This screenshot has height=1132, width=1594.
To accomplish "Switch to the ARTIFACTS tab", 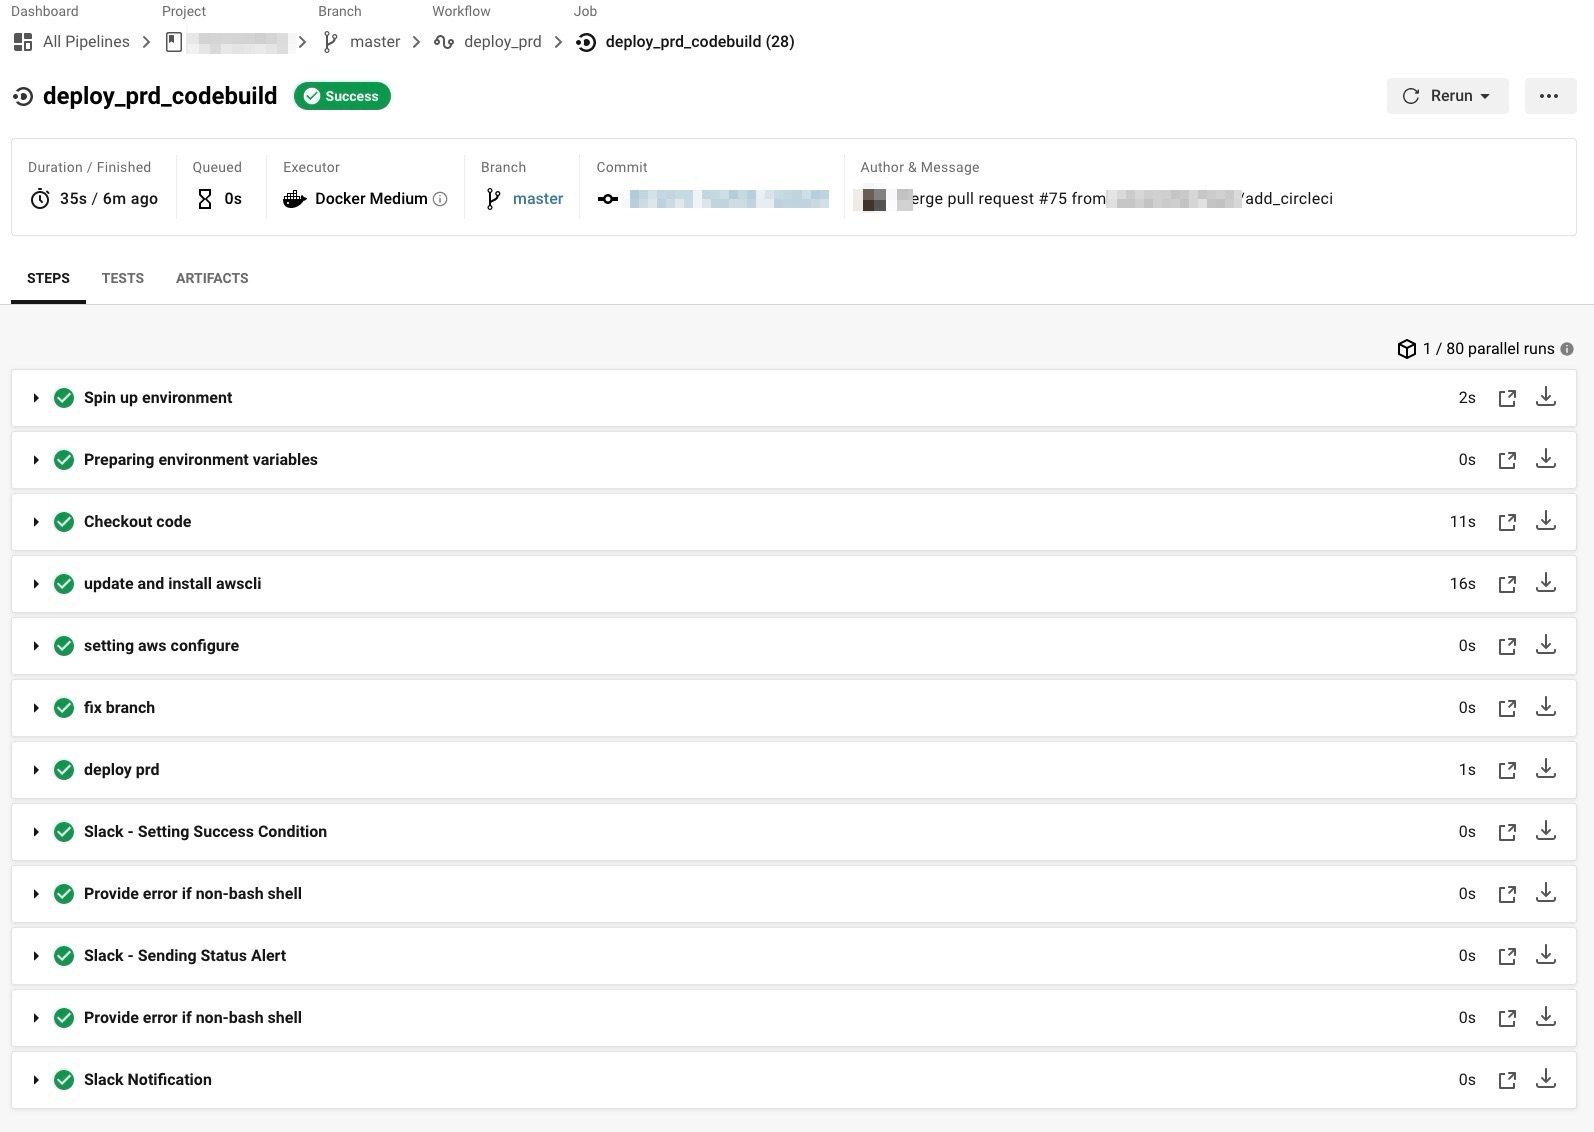I will 212,278.
